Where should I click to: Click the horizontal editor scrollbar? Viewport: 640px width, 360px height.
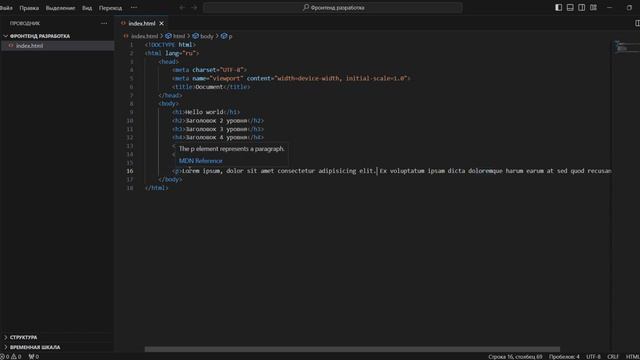tap(352, 349)
